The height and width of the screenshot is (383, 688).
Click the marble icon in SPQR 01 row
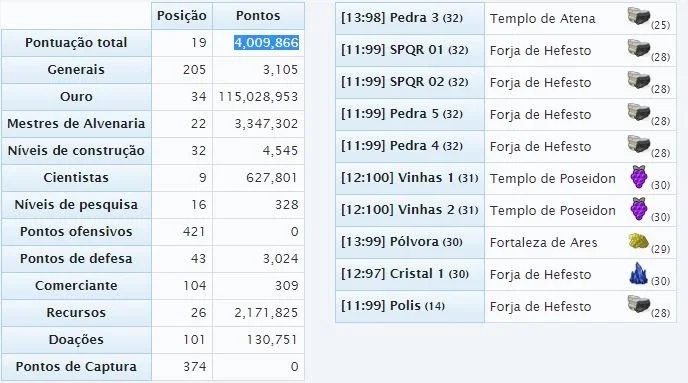click(x=638, y=48)
